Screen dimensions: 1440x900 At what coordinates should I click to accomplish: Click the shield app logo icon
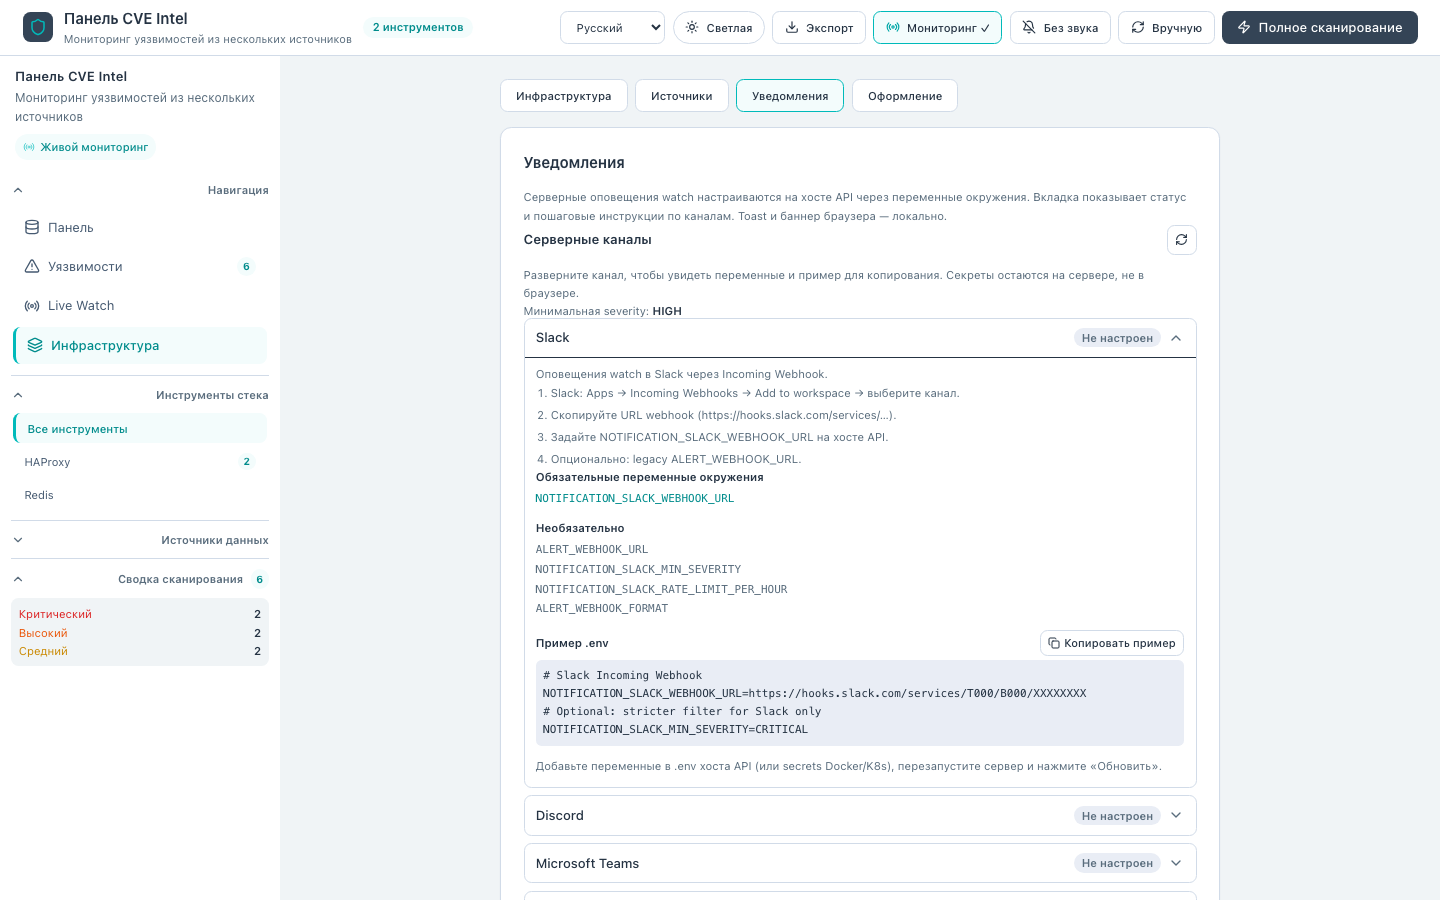[x=38, y=27]
